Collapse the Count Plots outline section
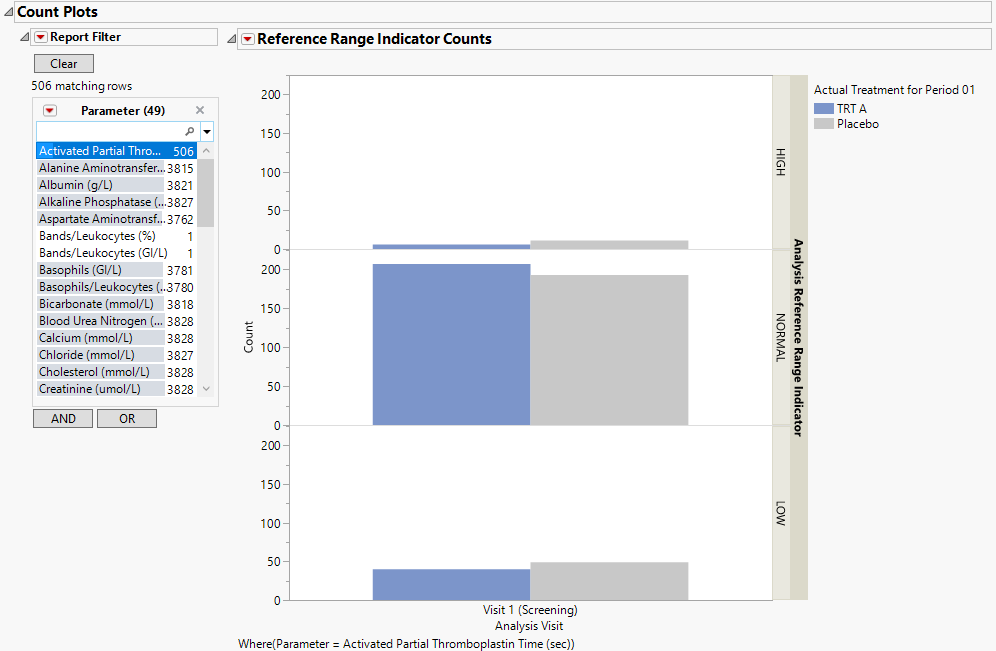This screenshot has height=651, width=996. tap(9, 12)
